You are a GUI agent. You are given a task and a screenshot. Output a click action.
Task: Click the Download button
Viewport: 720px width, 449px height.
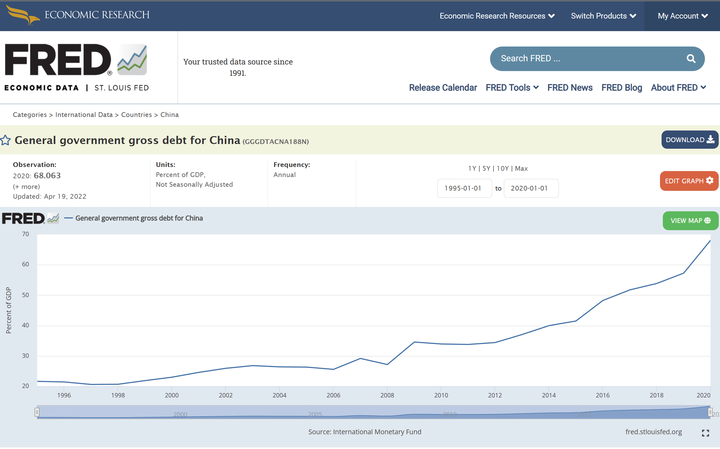[690, 140]
